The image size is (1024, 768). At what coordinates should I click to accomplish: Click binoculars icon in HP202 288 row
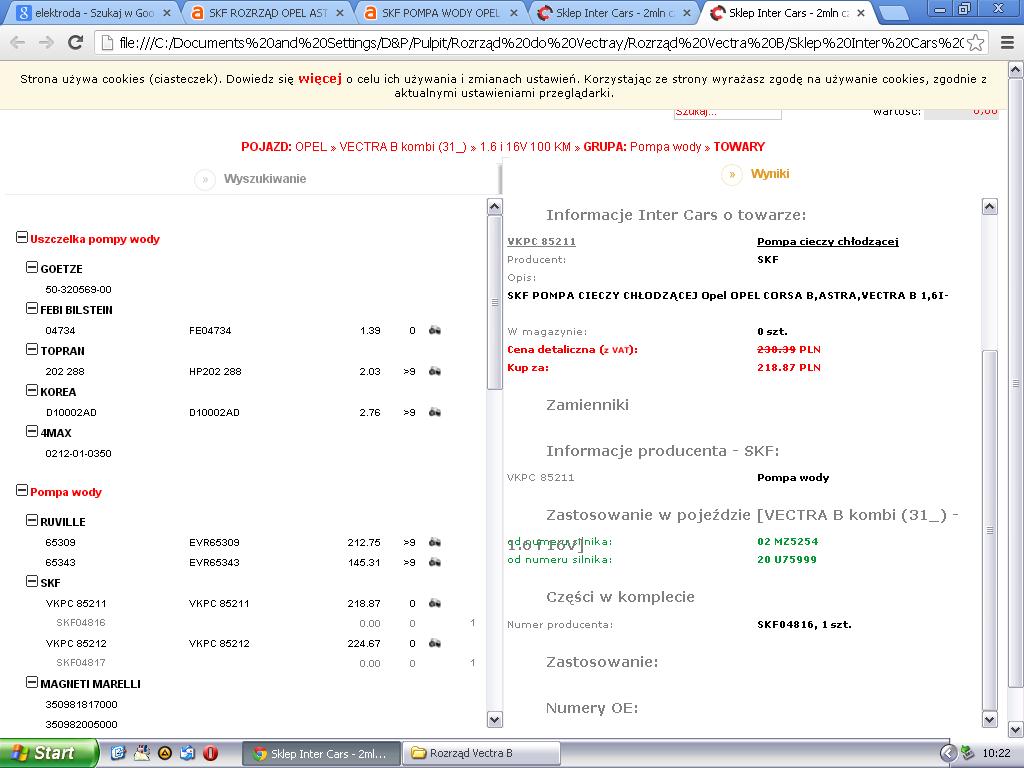click(x=434, y=372)
